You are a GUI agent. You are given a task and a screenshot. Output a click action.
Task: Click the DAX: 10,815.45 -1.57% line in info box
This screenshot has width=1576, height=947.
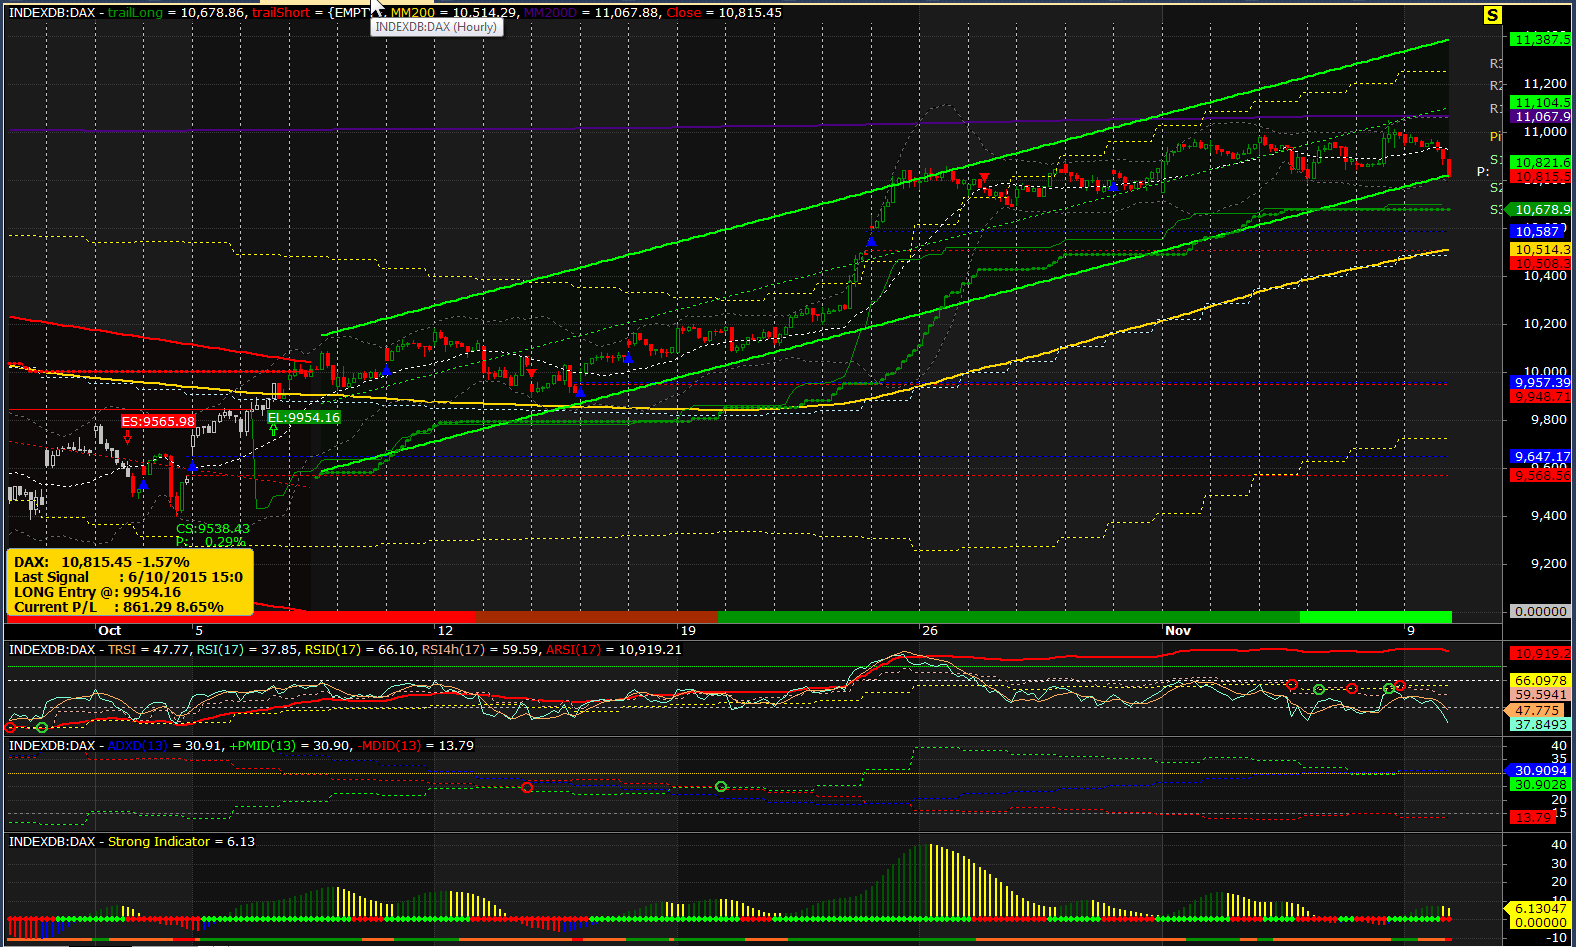(102, 562)
